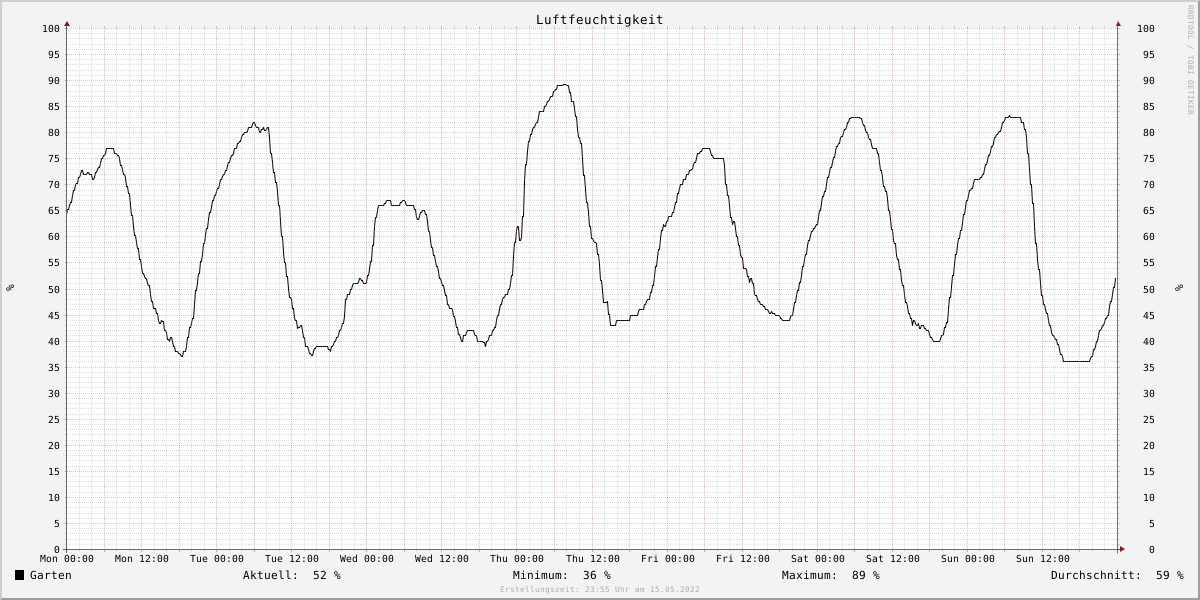Image resolution: width=1200 pixels, height=600 pixels.
Task: Click the "Mon 00:00" time axis label
Action: (x=67, y=559)
